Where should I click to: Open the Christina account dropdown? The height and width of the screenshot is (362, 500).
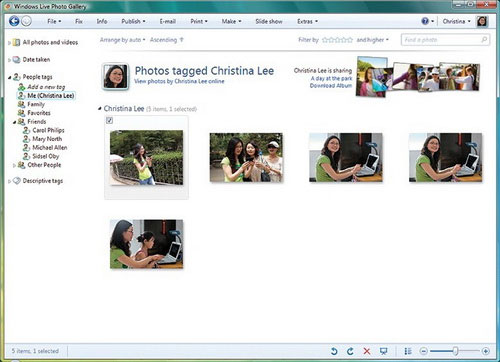pos(456,21)
